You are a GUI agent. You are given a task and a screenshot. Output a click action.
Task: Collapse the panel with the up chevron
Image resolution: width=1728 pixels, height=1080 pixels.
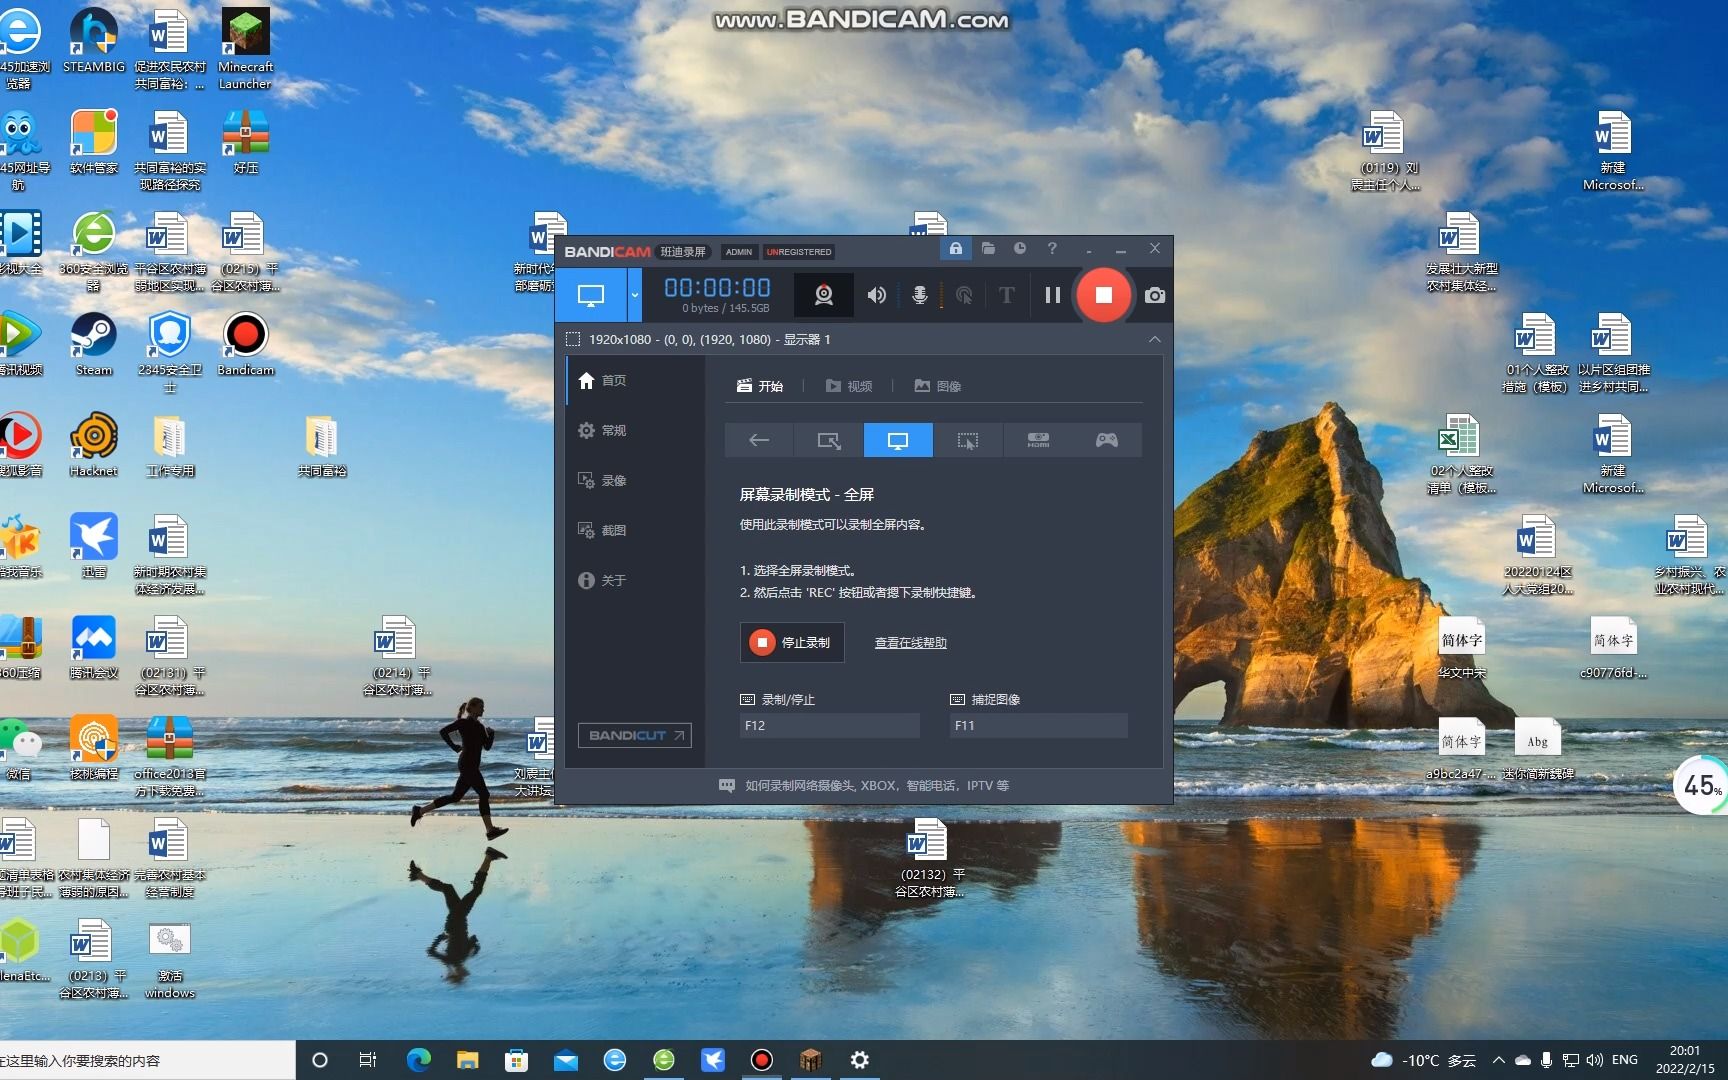[1155, 340]
